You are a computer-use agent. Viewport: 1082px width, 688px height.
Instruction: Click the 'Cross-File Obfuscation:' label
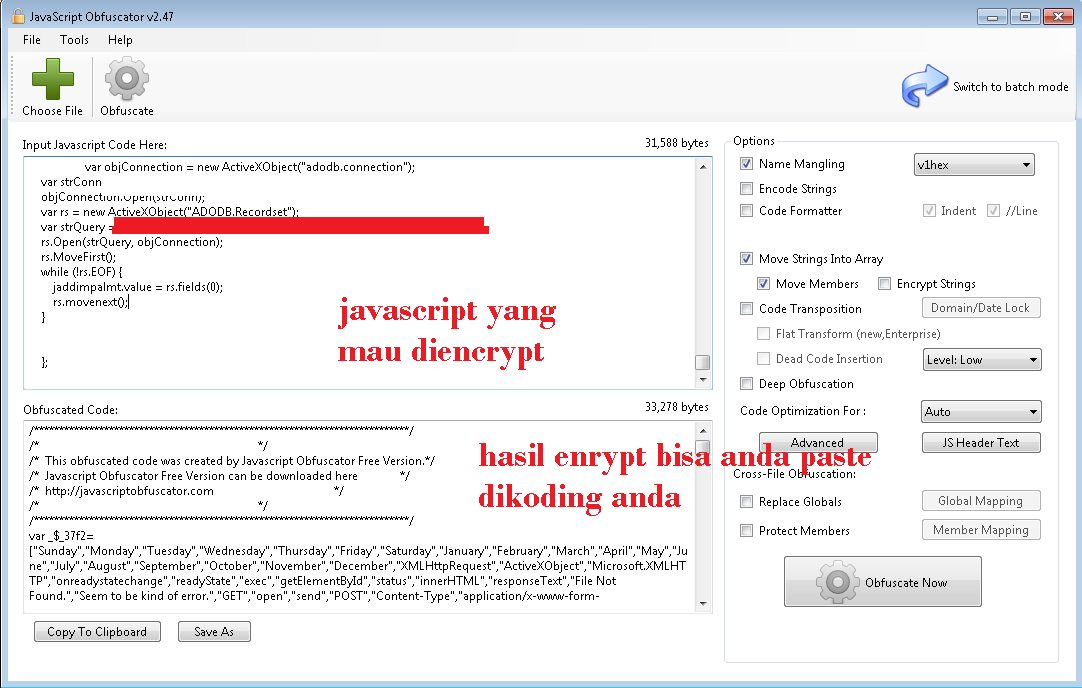[x=794, y=473]
